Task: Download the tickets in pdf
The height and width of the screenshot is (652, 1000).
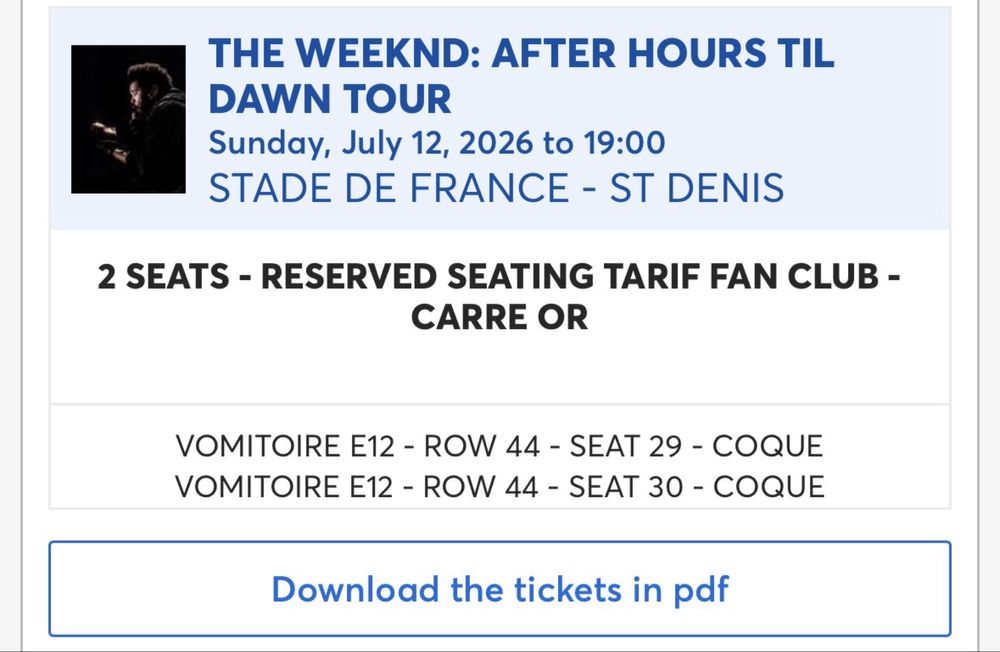Action: coord(500,589)
